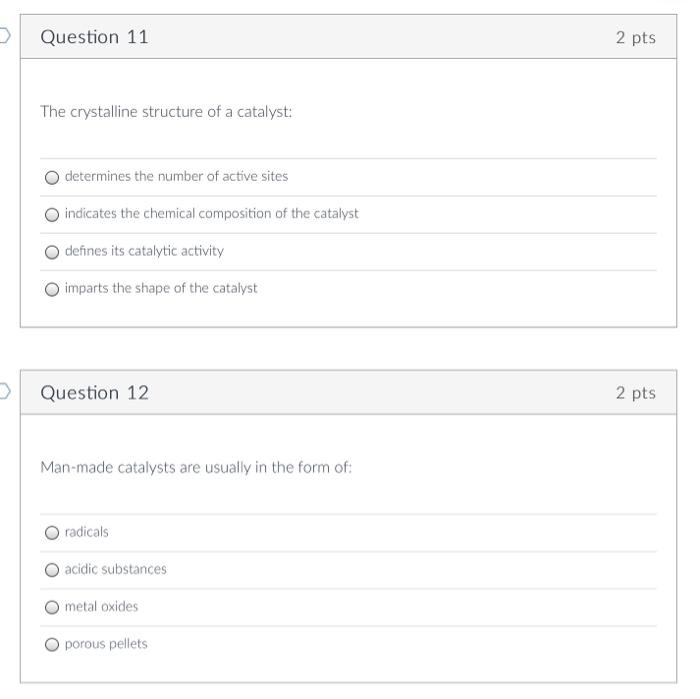
Task: Click the '2 pts' label on Question 11
Action: click(x=635, y=37)
